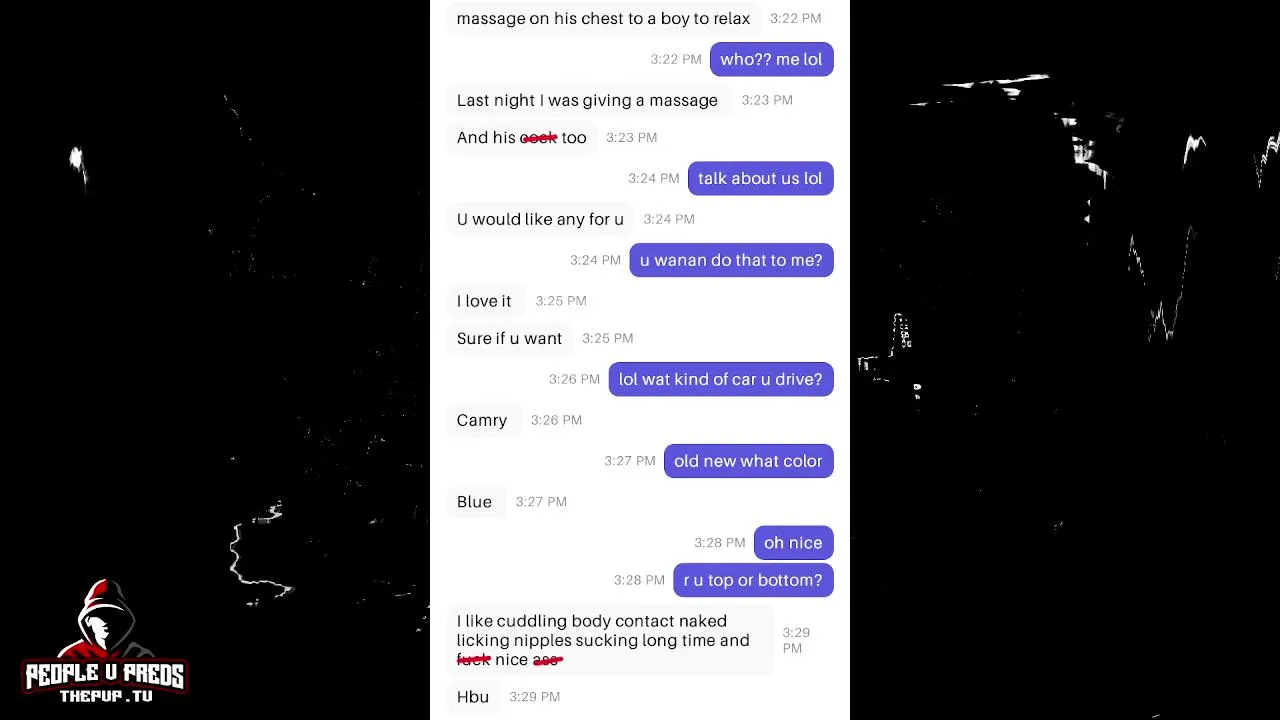
Task: Click the 'I love it' message
Action: coord(484,301)
